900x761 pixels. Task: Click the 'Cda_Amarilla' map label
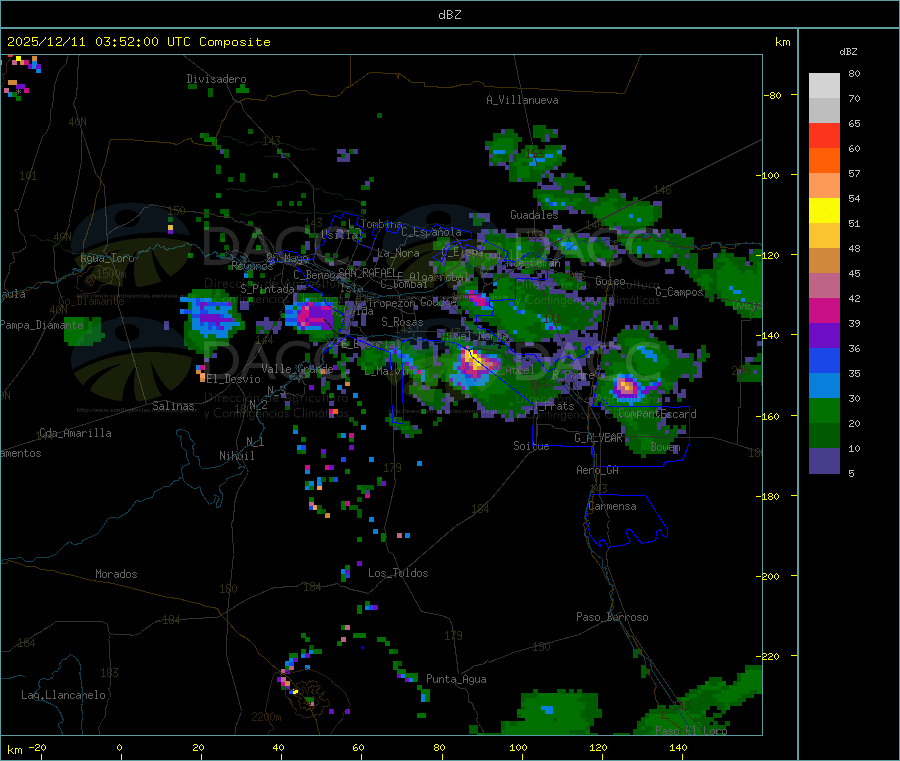tap(75, 433)
